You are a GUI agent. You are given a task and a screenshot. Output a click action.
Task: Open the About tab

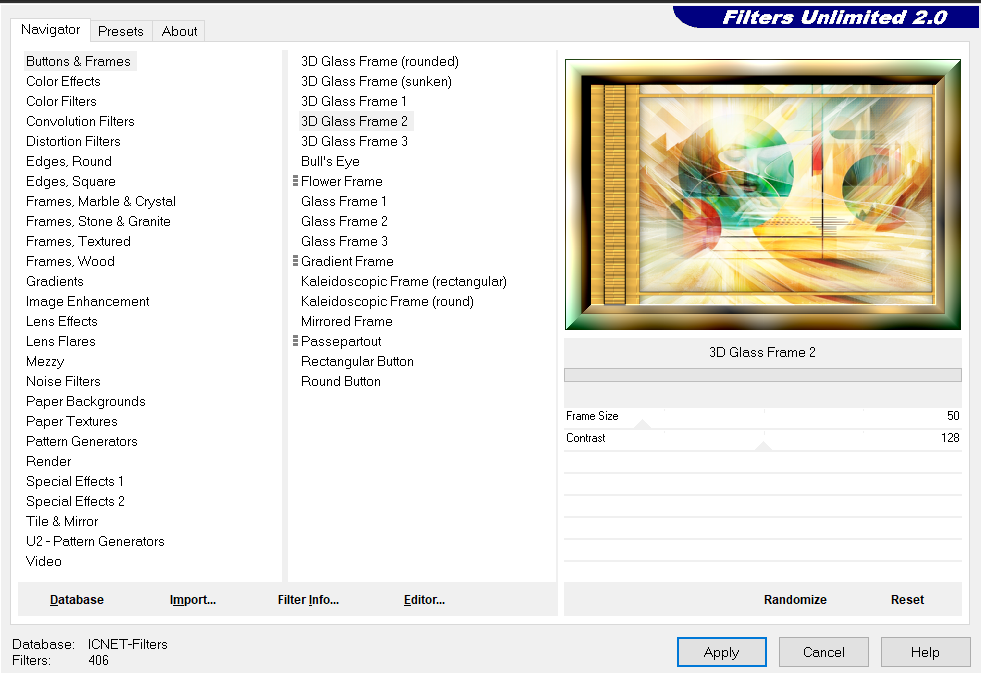coord(180,31)
